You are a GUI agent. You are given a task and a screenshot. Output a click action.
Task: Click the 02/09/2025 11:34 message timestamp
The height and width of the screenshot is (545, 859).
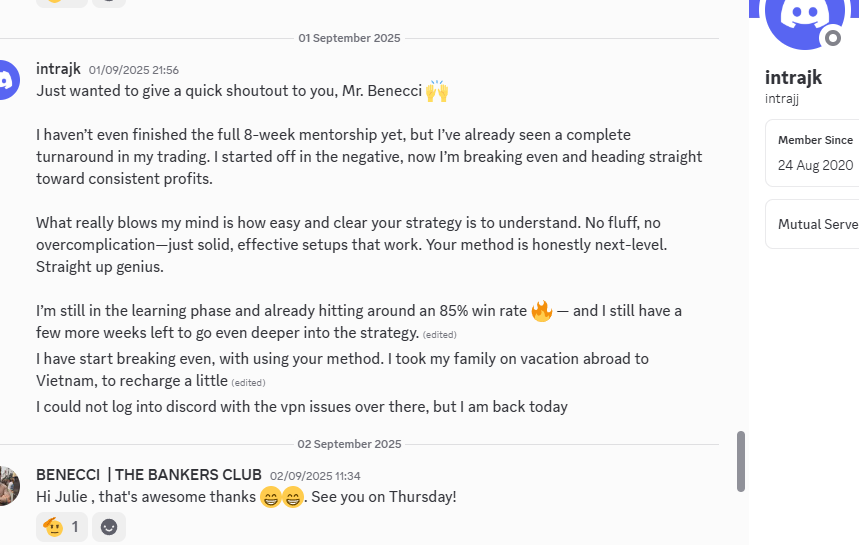(x=315, y=476)
